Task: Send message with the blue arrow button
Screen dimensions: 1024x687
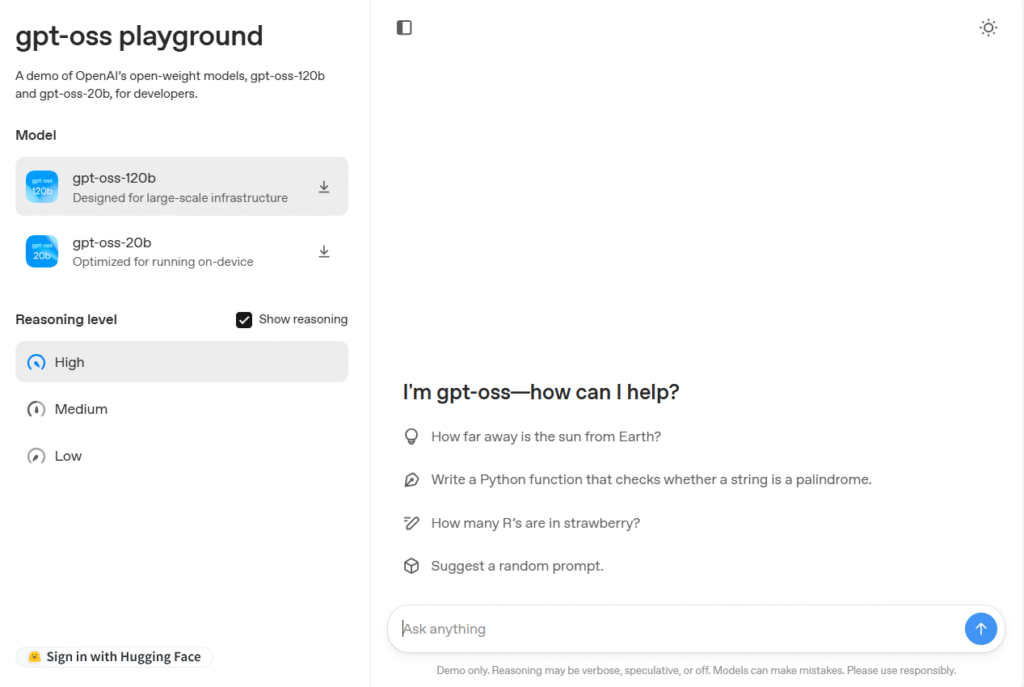Action: [980, 628]
